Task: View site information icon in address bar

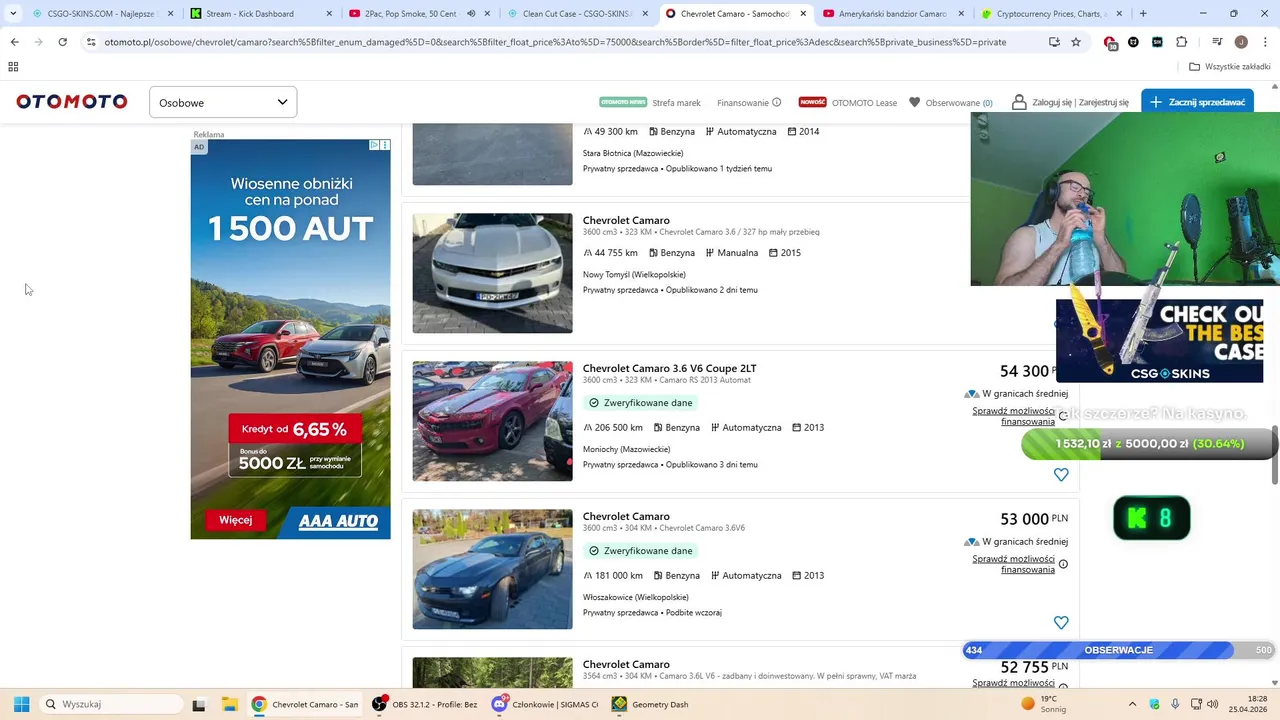Action: (91, 42)
